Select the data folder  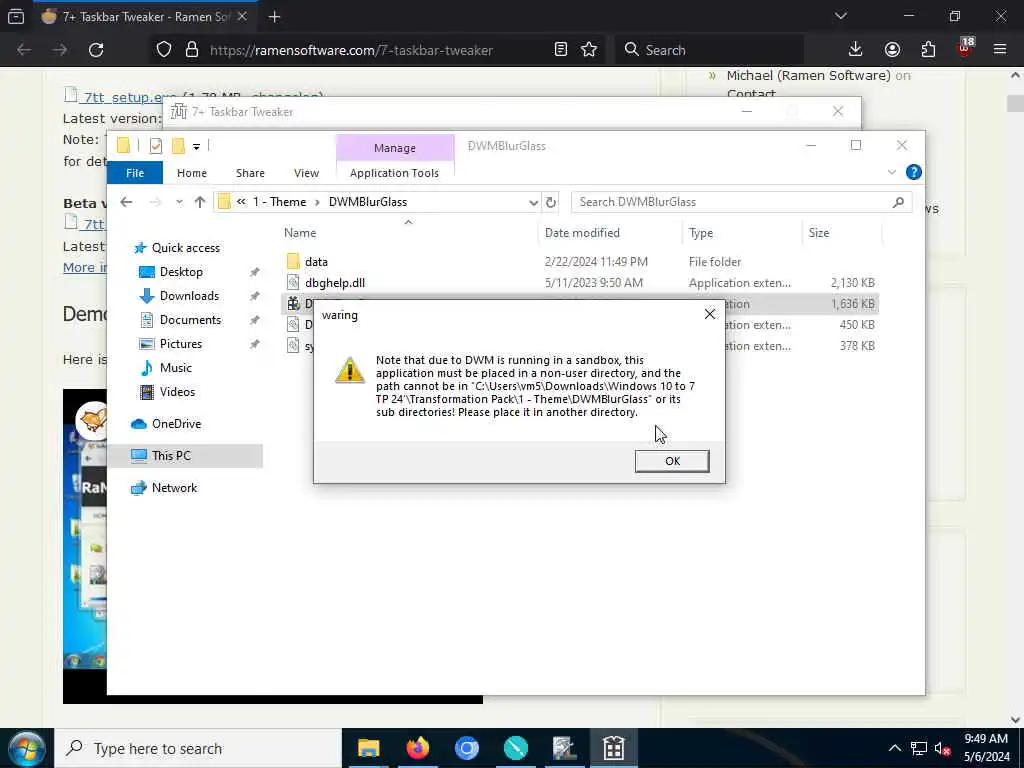316,262
